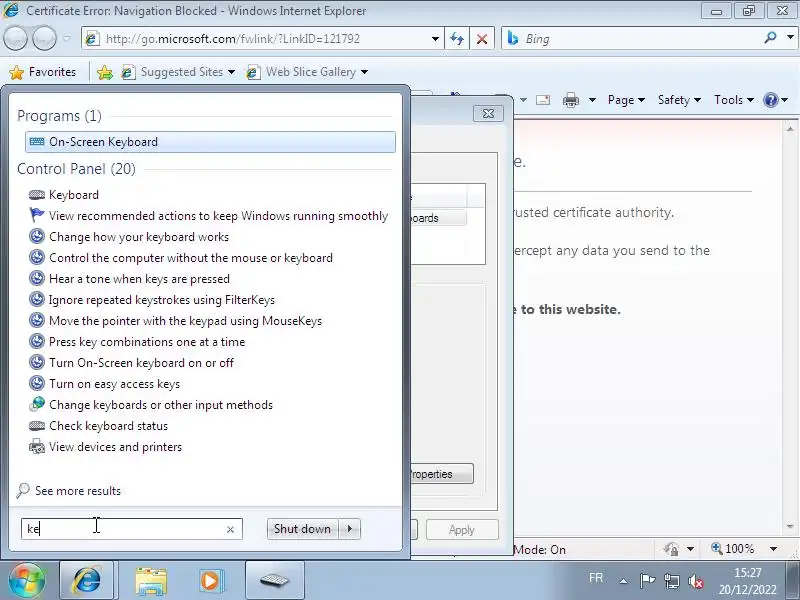Screen dimensions: 800x600
Task: Expand the address bar dropdown
Action: [435, 39]
